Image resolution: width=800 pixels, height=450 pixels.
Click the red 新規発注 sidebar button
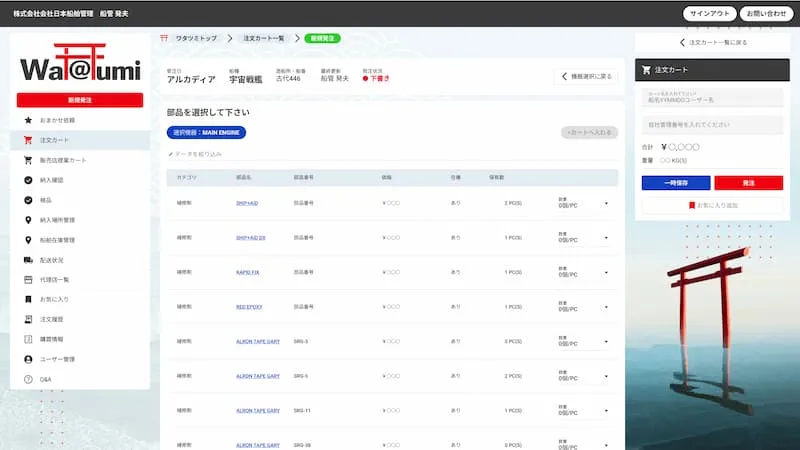click(x=80, y=100)
